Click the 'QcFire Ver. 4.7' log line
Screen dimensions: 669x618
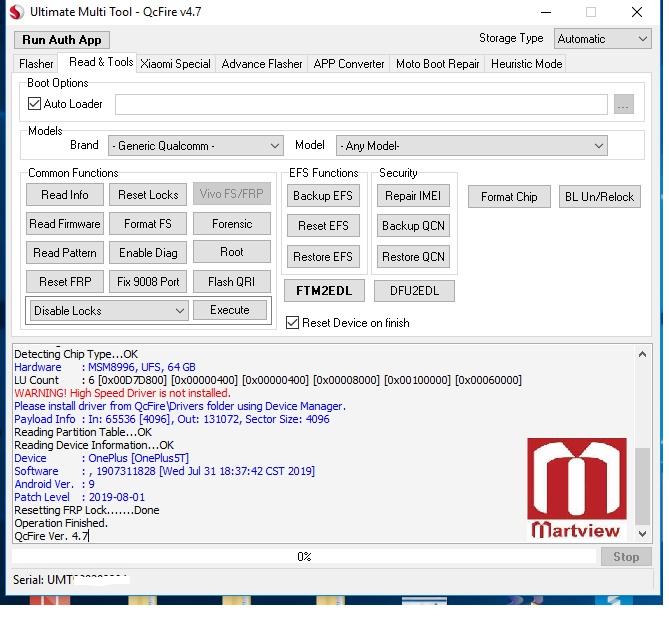pos(51,536)
